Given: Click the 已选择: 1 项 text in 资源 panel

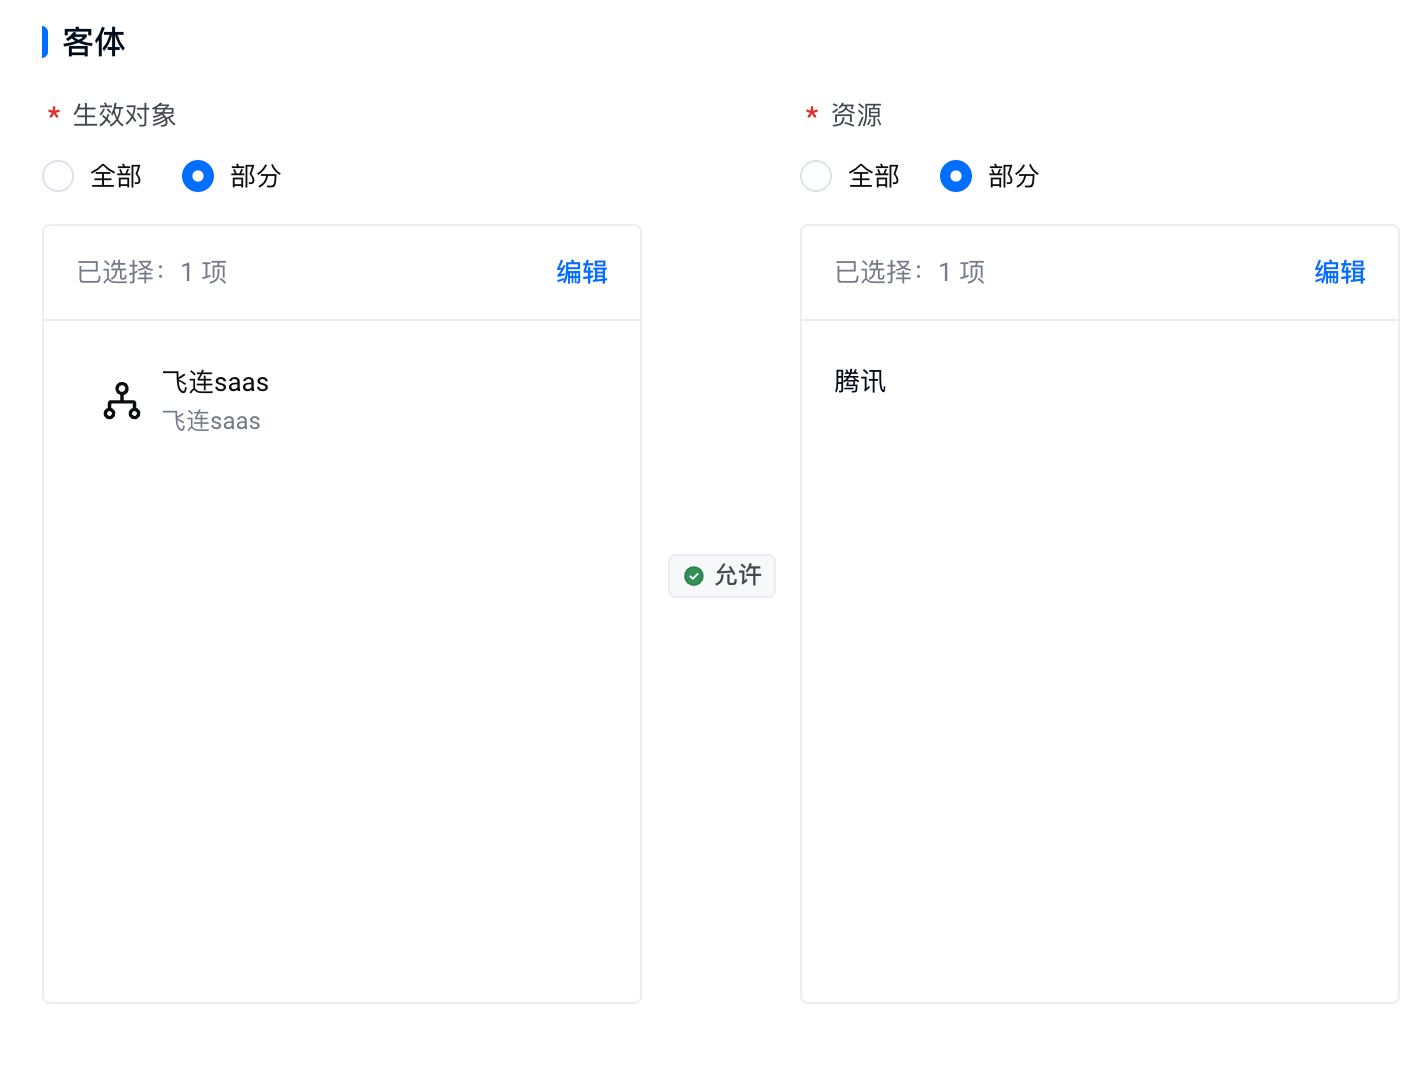Looking at the screenshot, I should pyautogui.click(x=910, y=272).
